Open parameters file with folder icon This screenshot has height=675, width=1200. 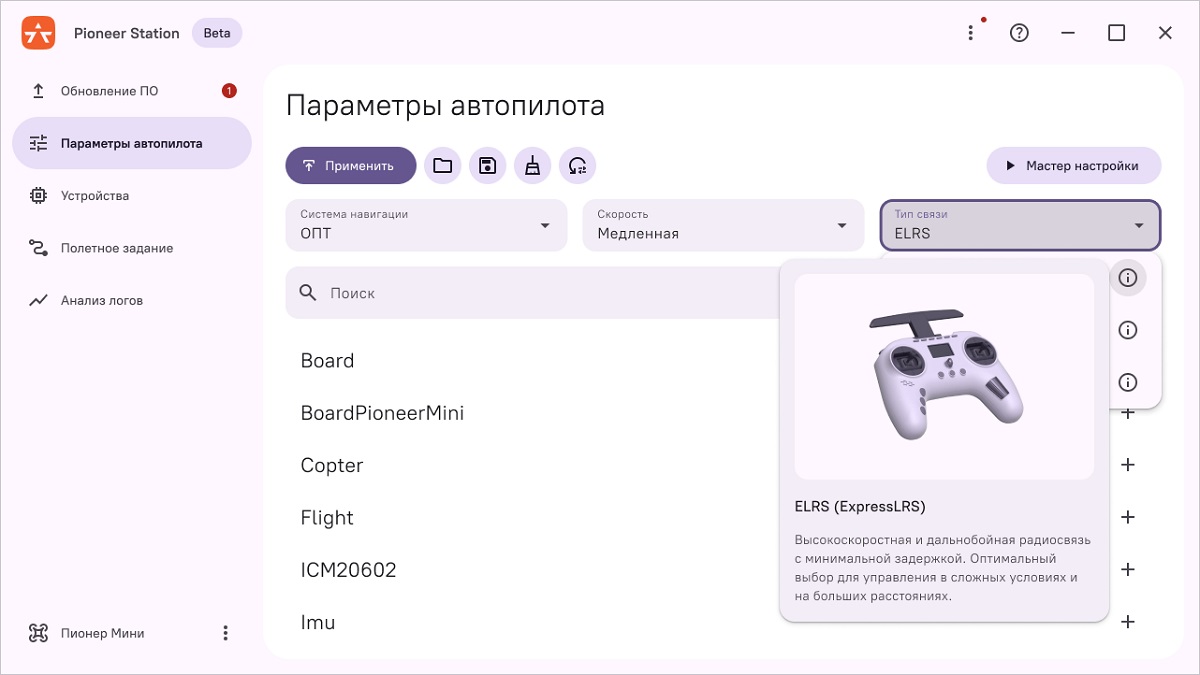tap(442, 166)
